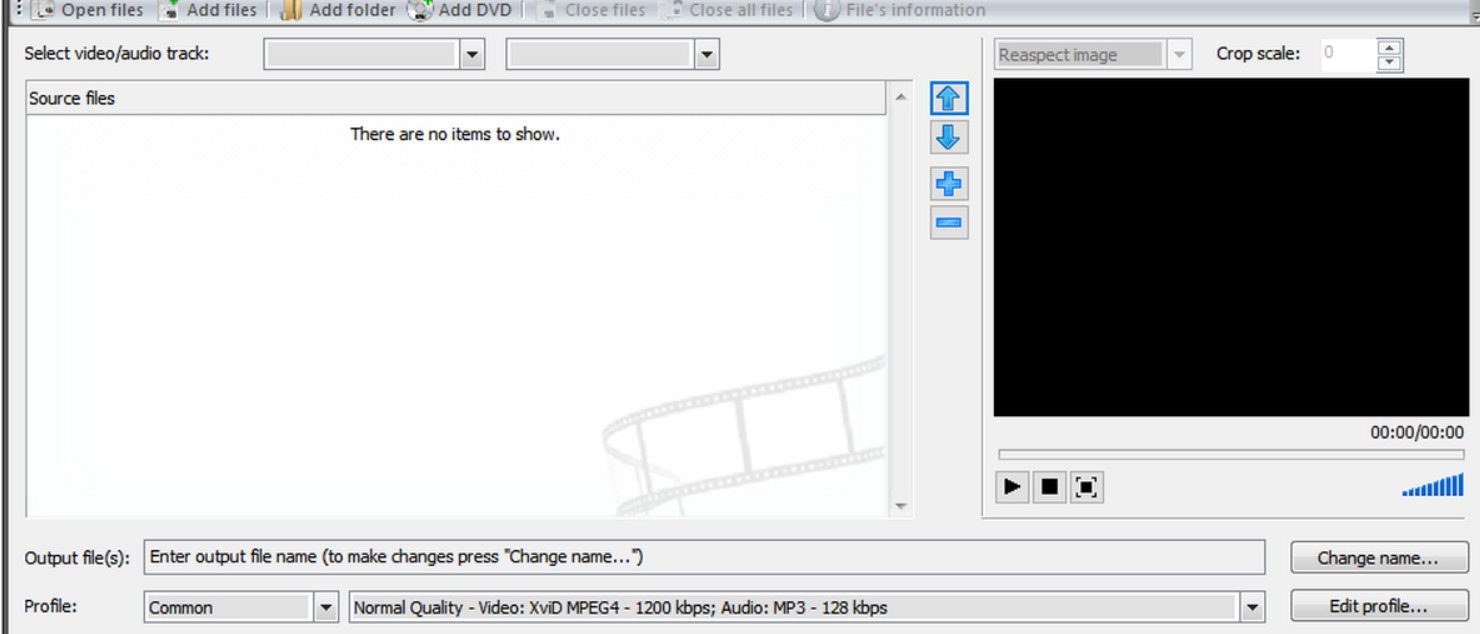1480x634 pixels.
Task: Toggle fullscreen preview mode
Action: pyautogui.click(x=1086, y=487)
